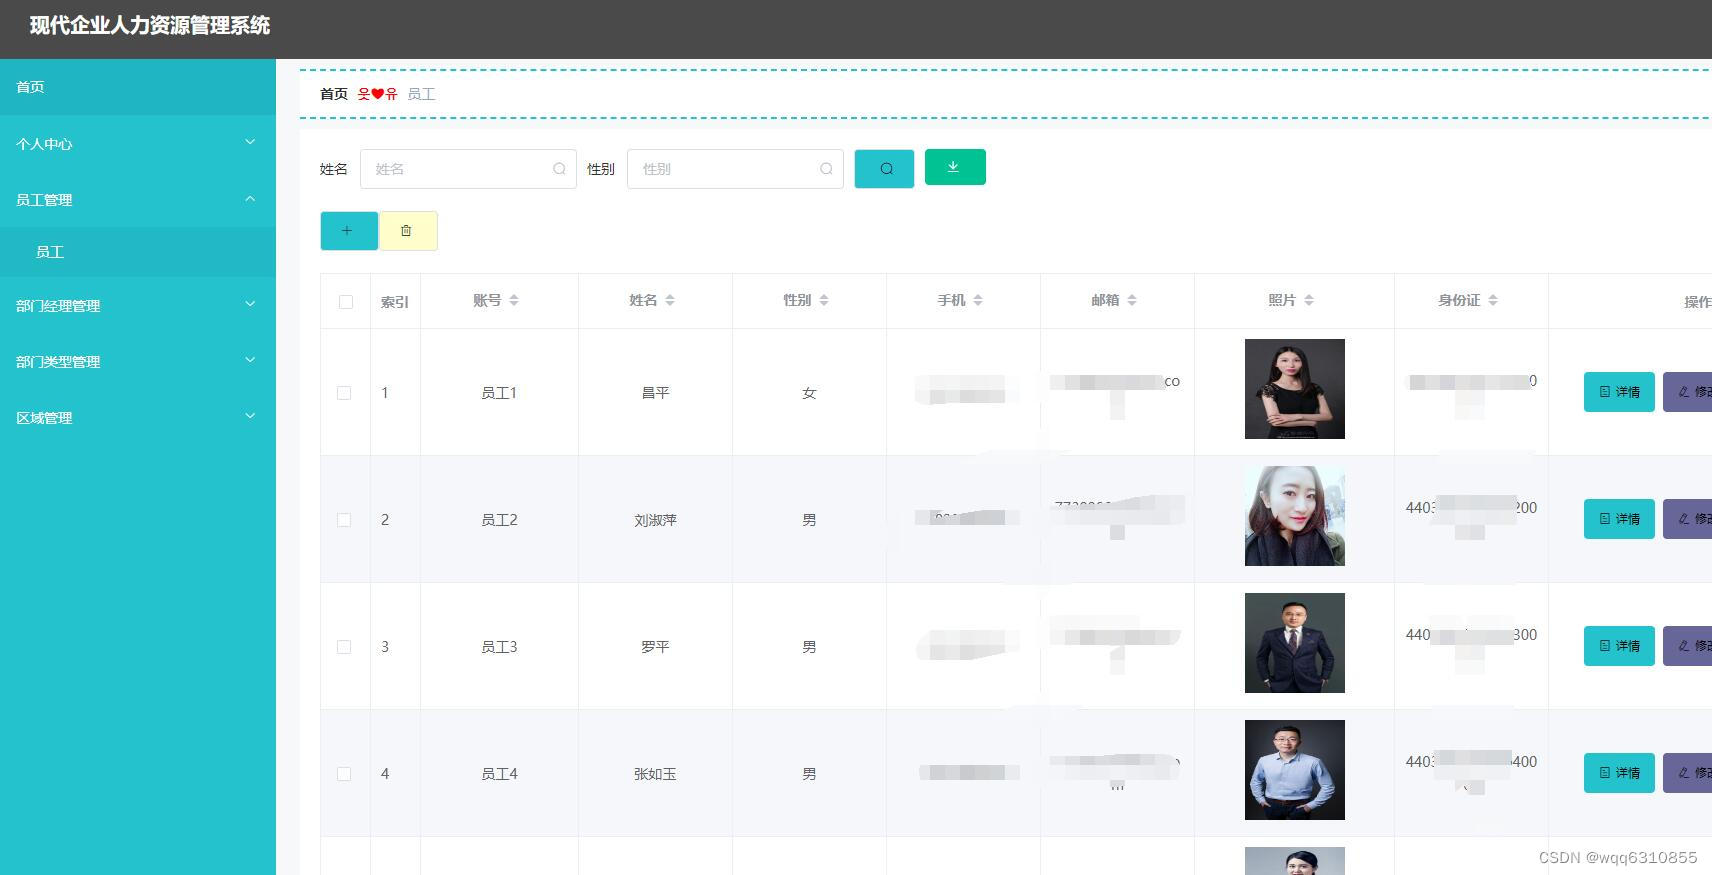
Task: Click the green download export button
Action: pyautogui.click(x=955, y=167)
